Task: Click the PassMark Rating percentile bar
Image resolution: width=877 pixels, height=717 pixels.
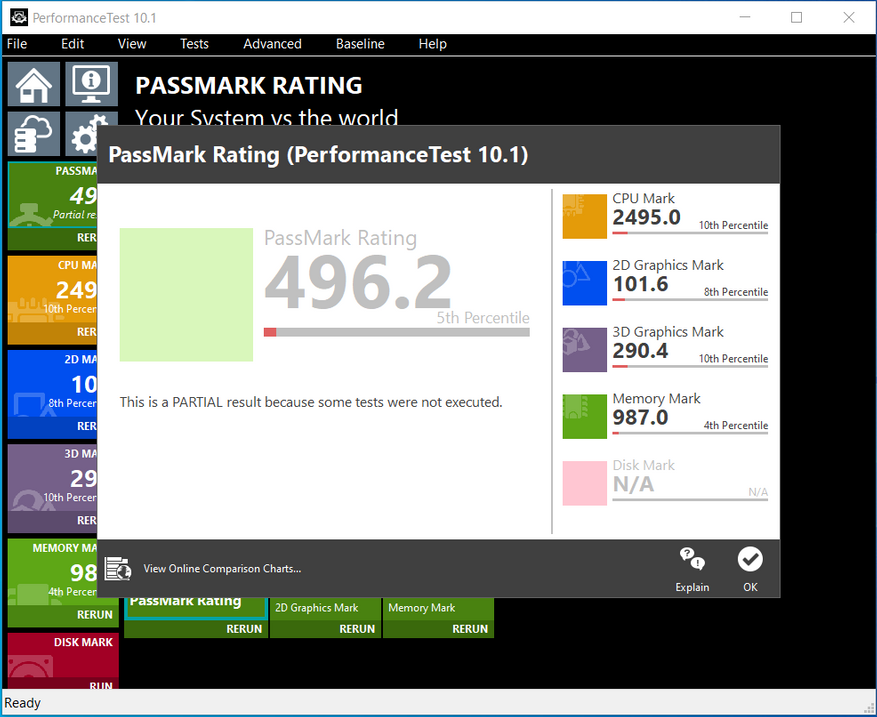Action: point(397,332)
